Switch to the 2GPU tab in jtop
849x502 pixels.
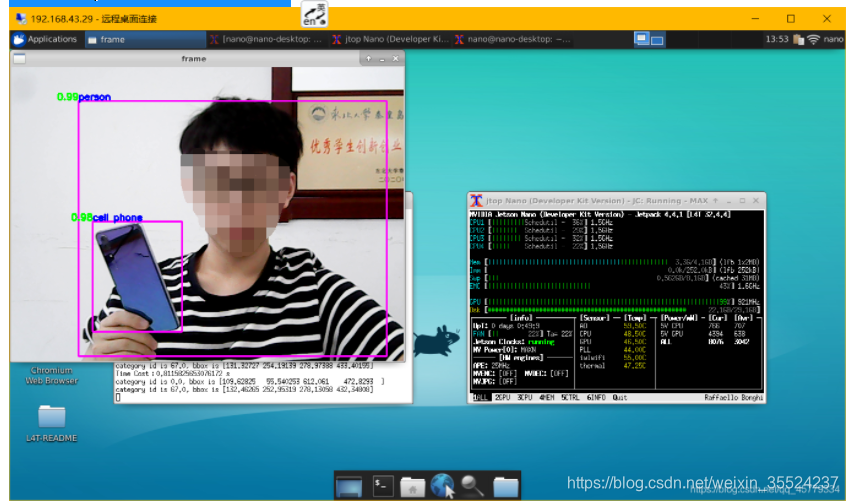tap(502, 397)
